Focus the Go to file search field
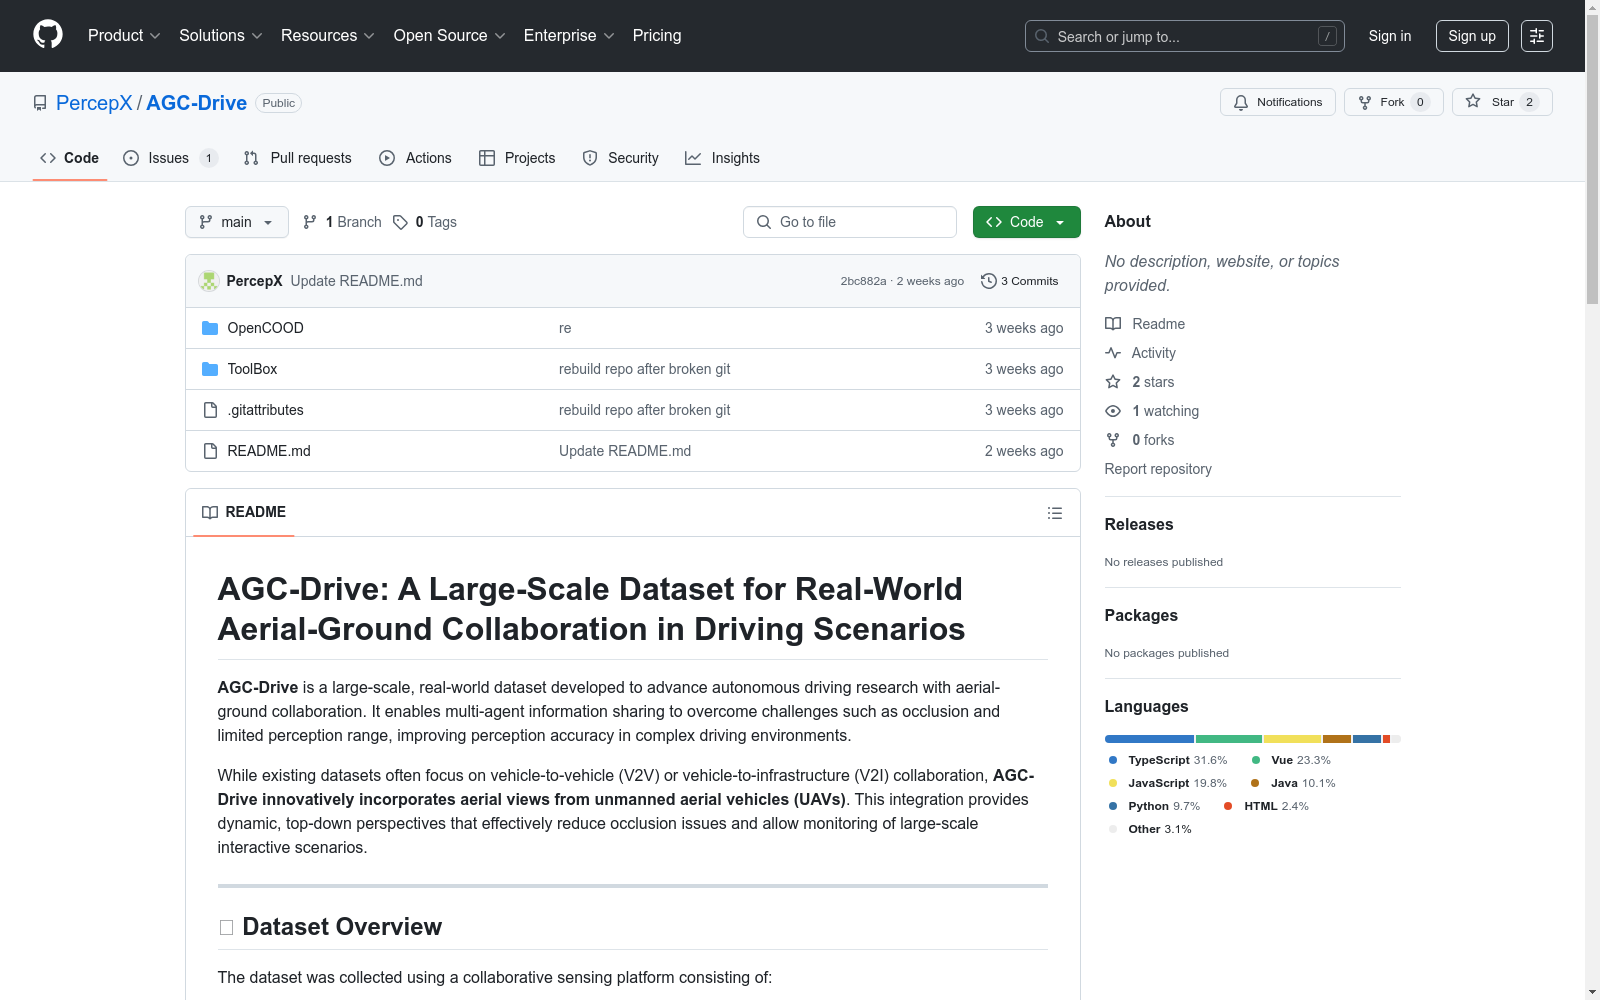The image size is (1600, 1000). pos(850,222)
